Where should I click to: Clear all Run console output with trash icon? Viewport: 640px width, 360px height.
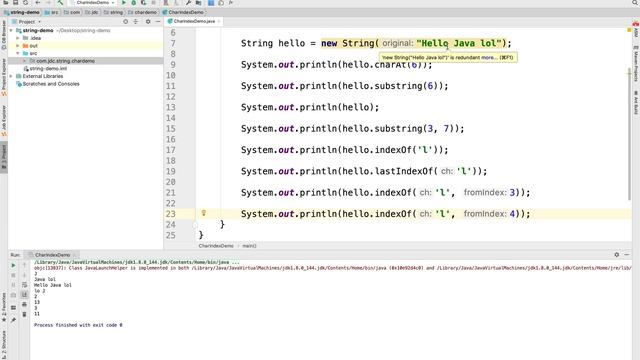pos(24,314)
